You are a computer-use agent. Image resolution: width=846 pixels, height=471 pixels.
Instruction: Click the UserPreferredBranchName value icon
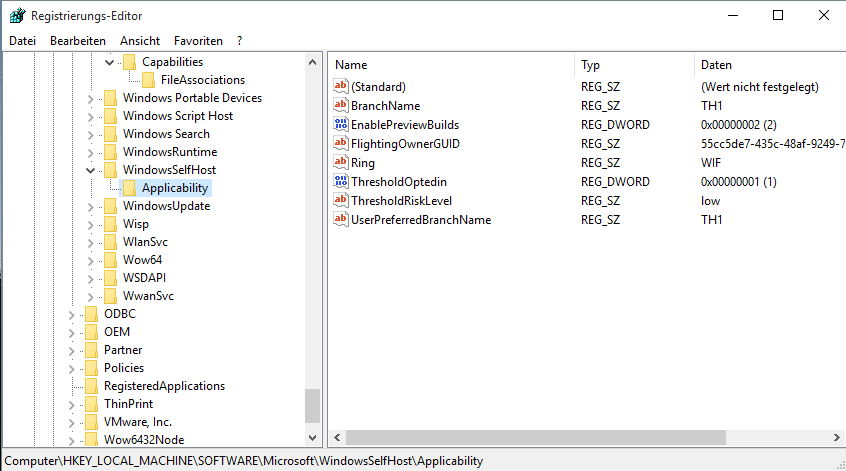coord(341,220)
